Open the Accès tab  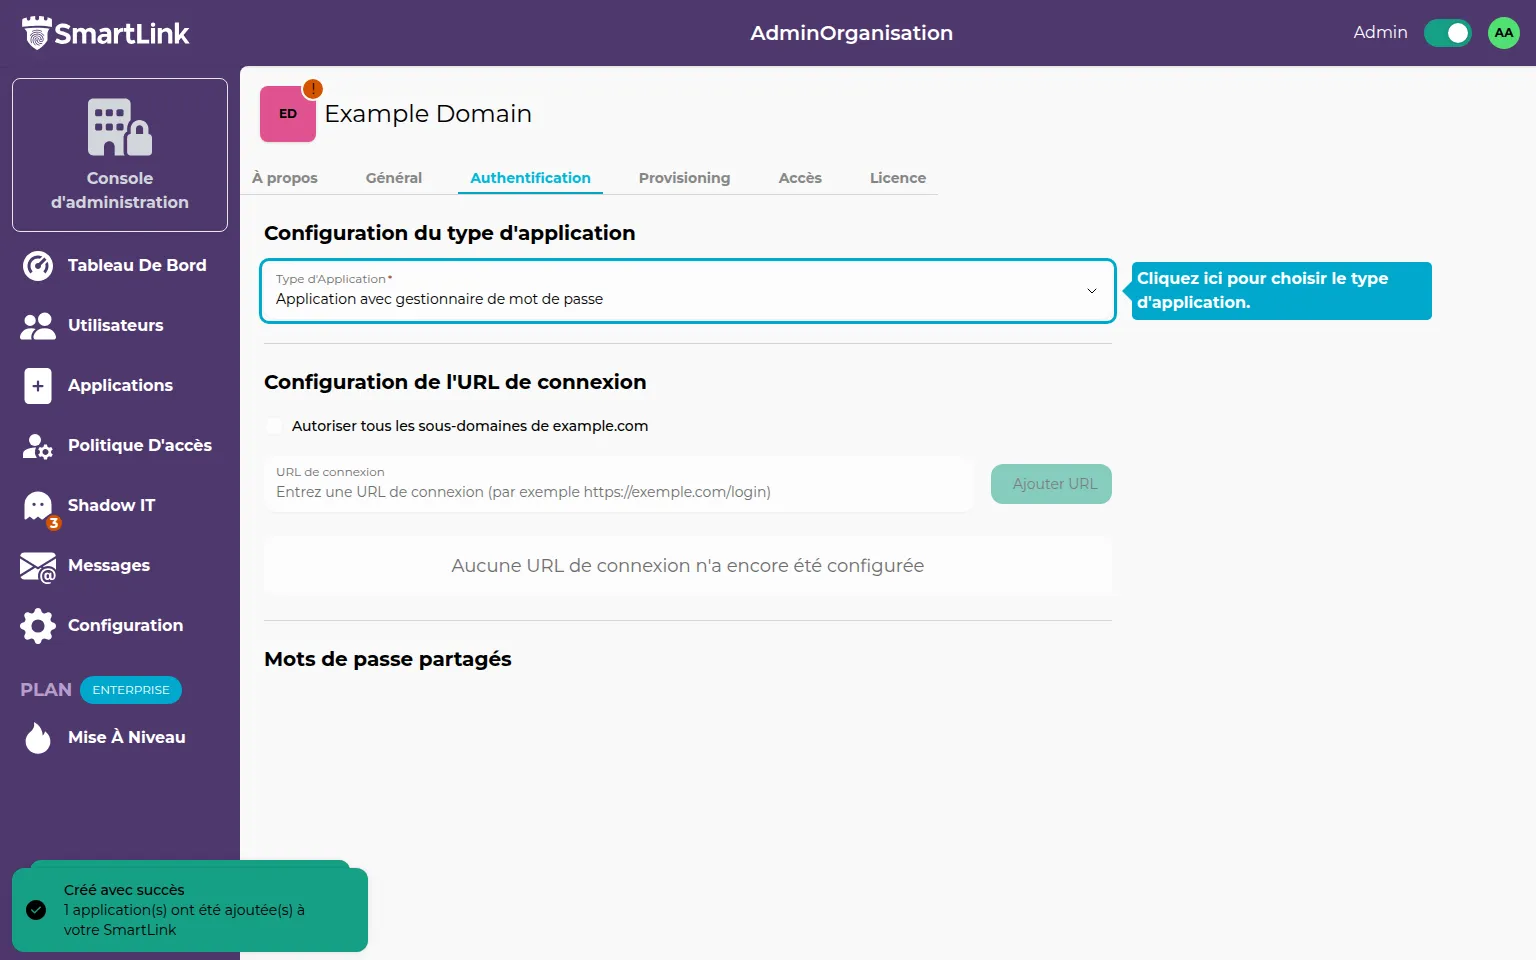point(800,178)
